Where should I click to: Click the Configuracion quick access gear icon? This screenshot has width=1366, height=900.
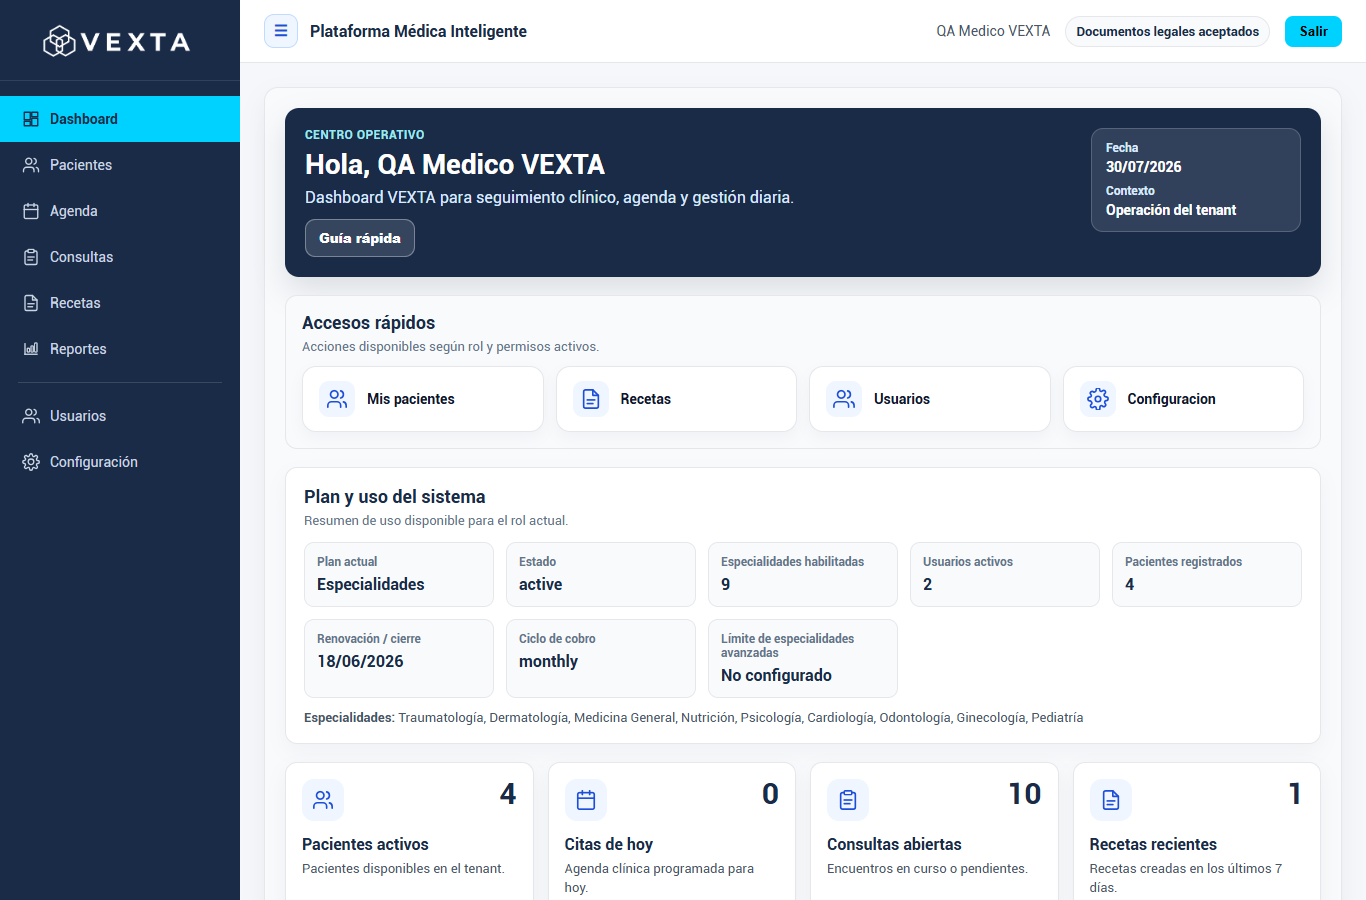coord(1098,399)
